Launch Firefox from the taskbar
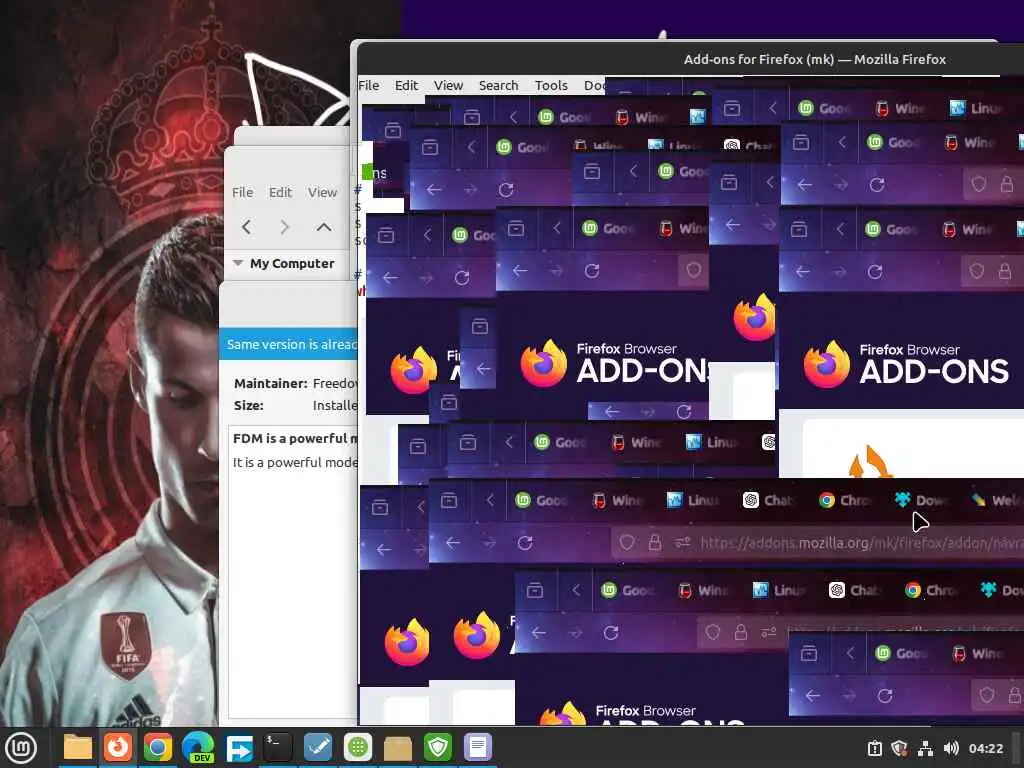Viewport: 1024px width, 768px height. coord(118,748)
